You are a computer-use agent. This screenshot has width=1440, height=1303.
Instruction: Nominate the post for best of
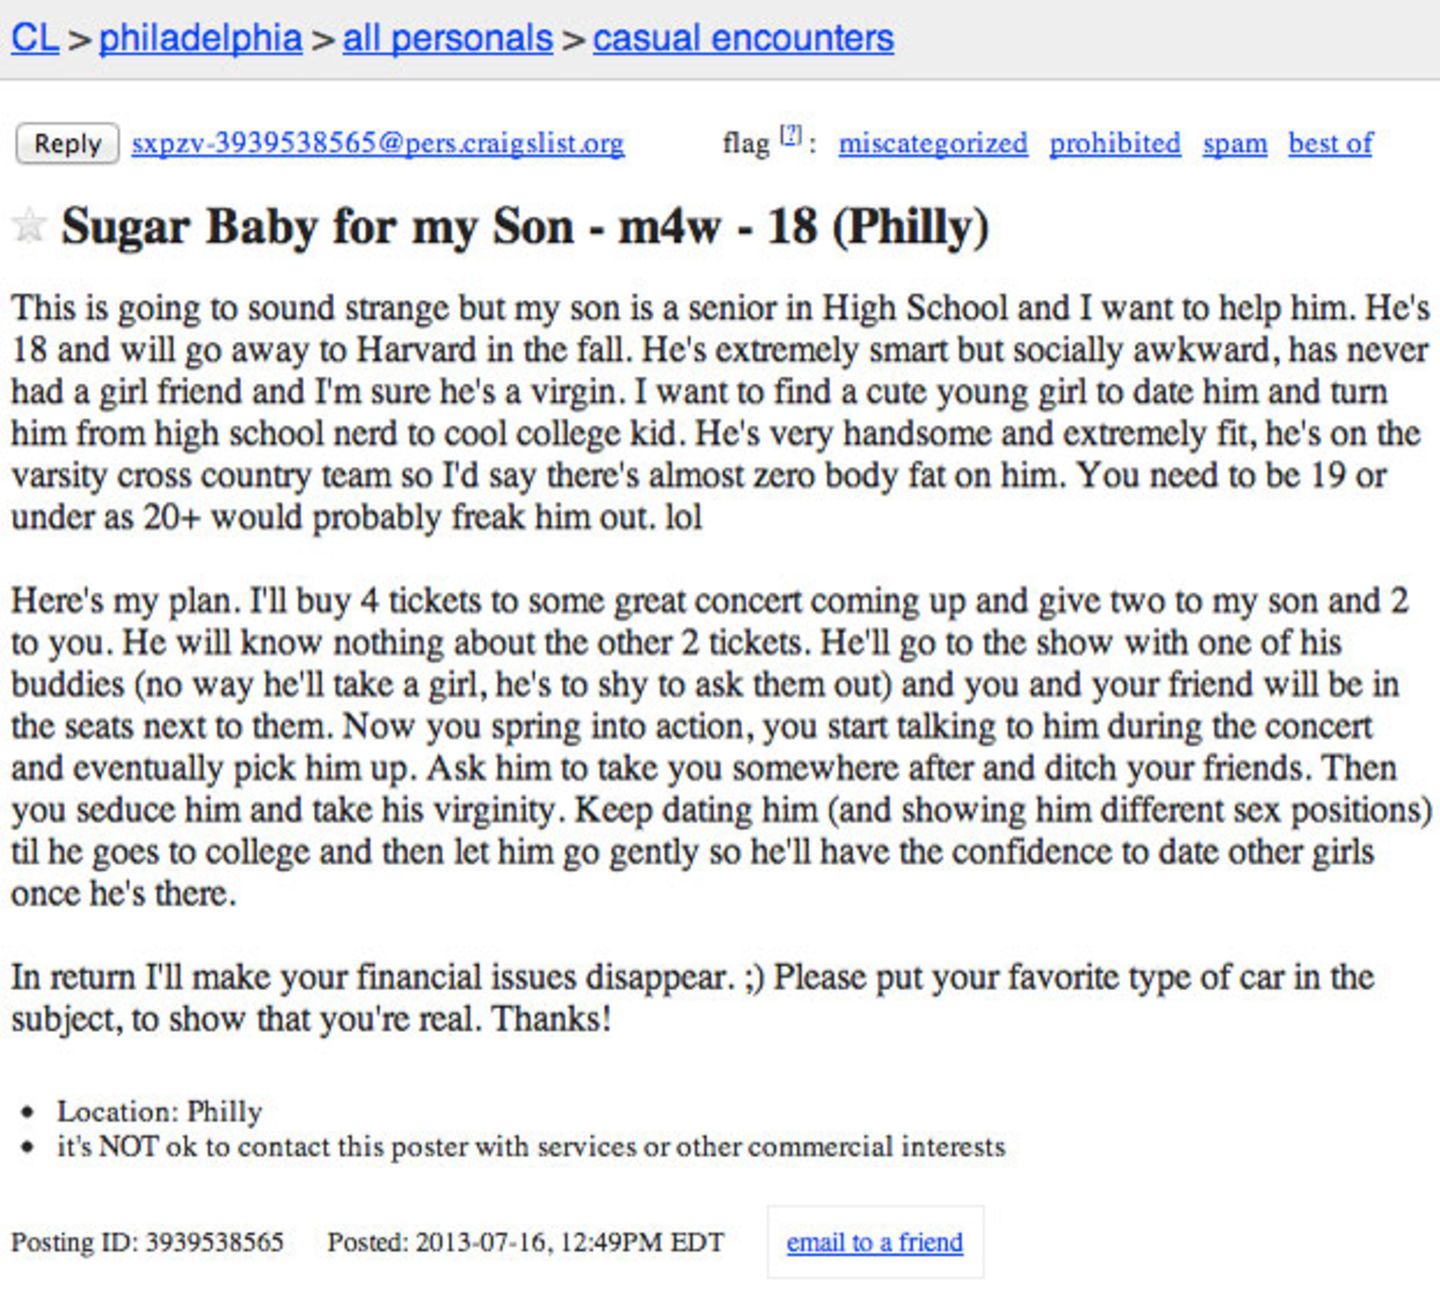(x=1330, y=144)
